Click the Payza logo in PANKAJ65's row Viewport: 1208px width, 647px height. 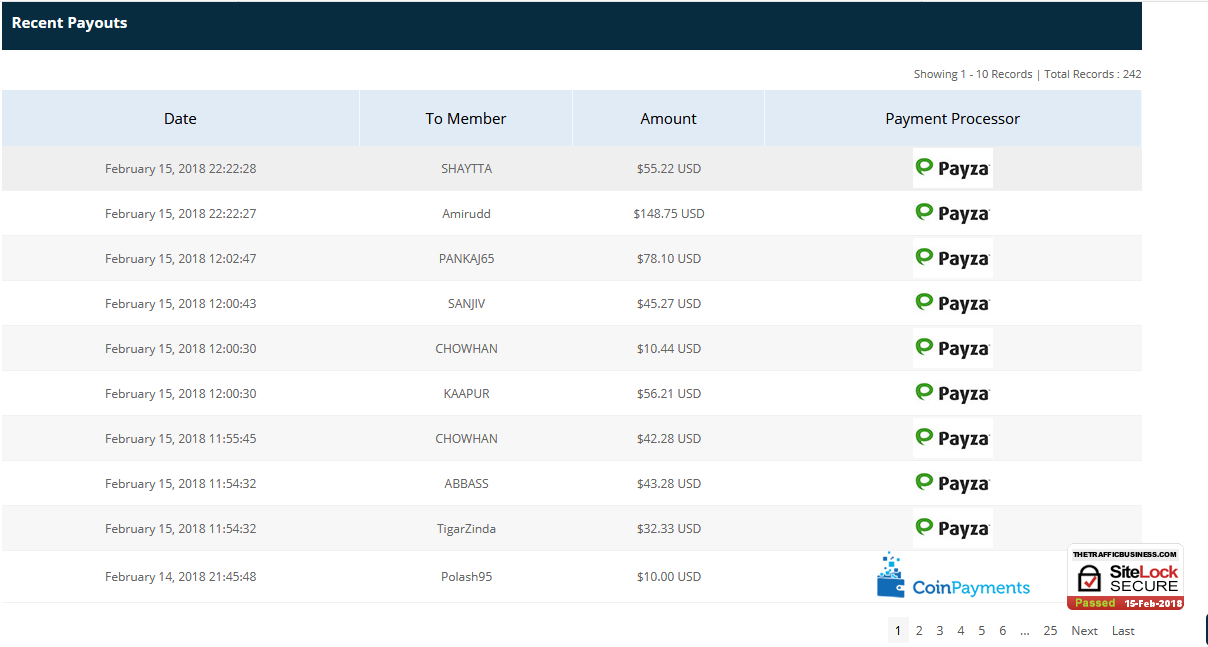952,258
